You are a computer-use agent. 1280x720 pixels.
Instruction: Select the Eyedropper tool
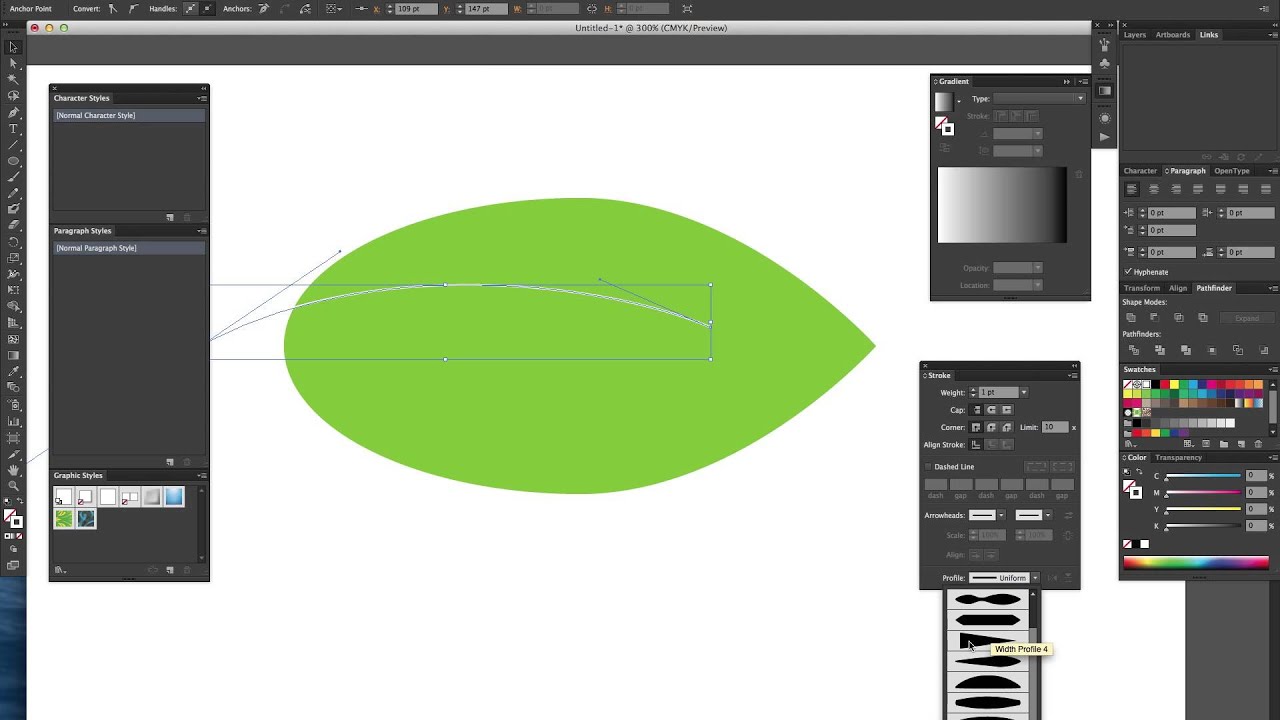tap(13, 371)
